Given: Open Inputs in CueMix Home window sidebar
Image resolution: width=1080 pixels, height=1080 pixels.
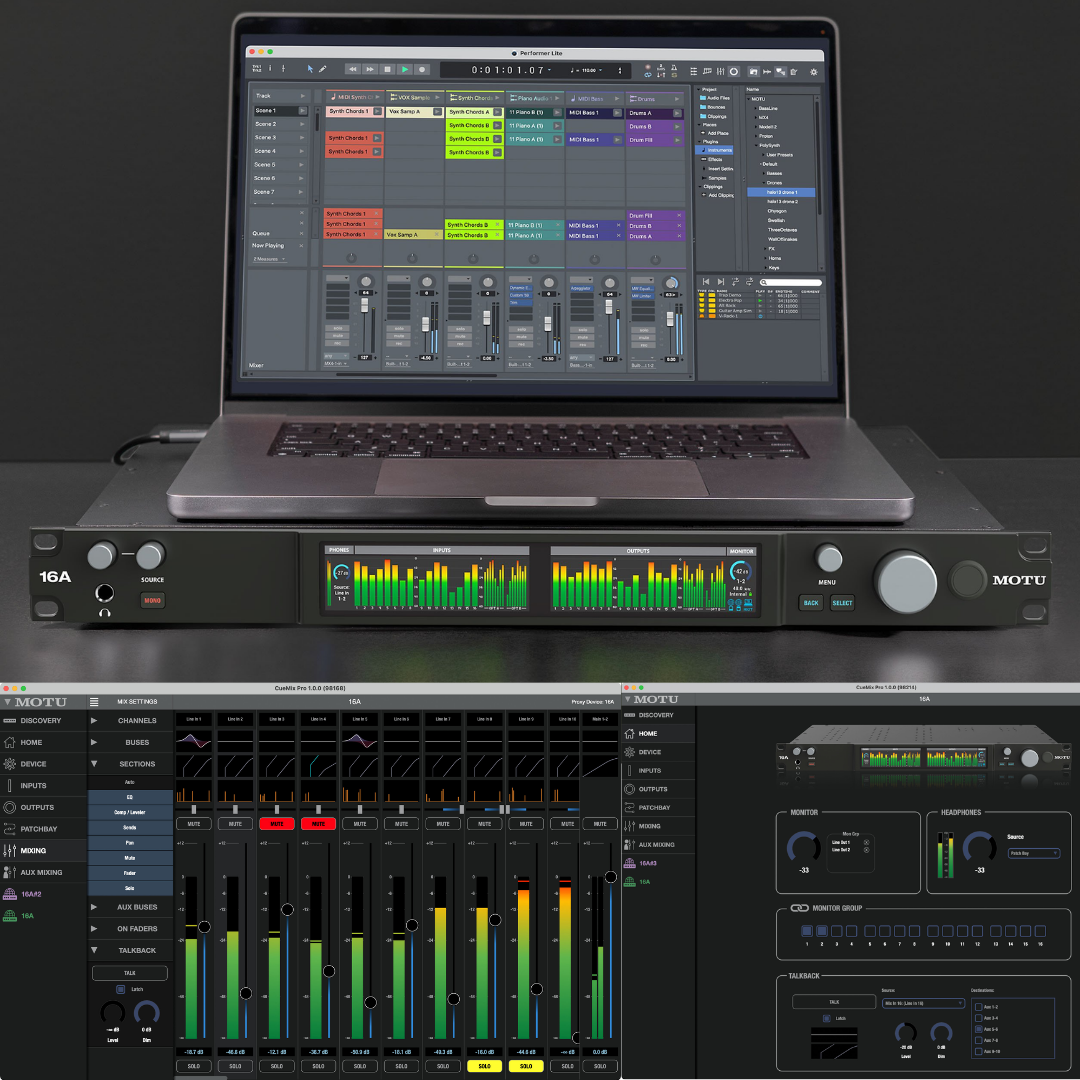Looking at the screenshot, I should pyautogui.click(x=658, y=771).
